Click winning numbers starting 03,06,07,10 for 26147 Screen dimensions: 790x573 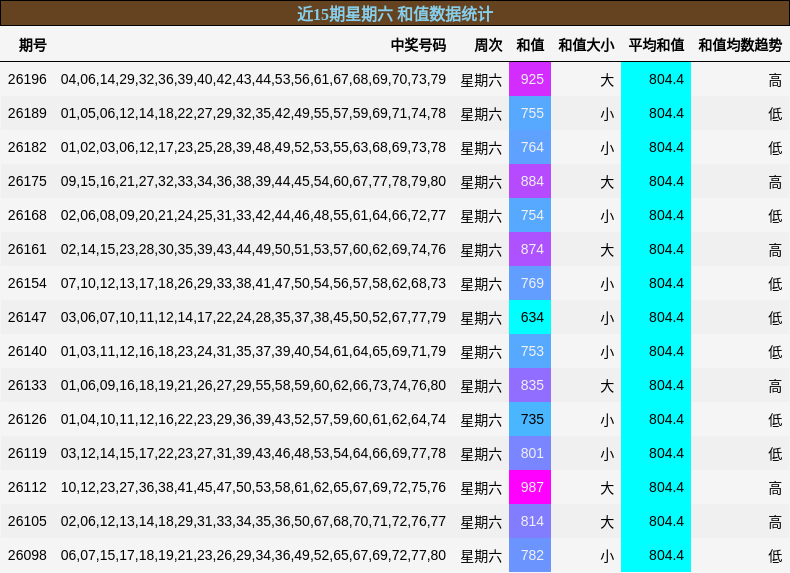tap(253, 317)
